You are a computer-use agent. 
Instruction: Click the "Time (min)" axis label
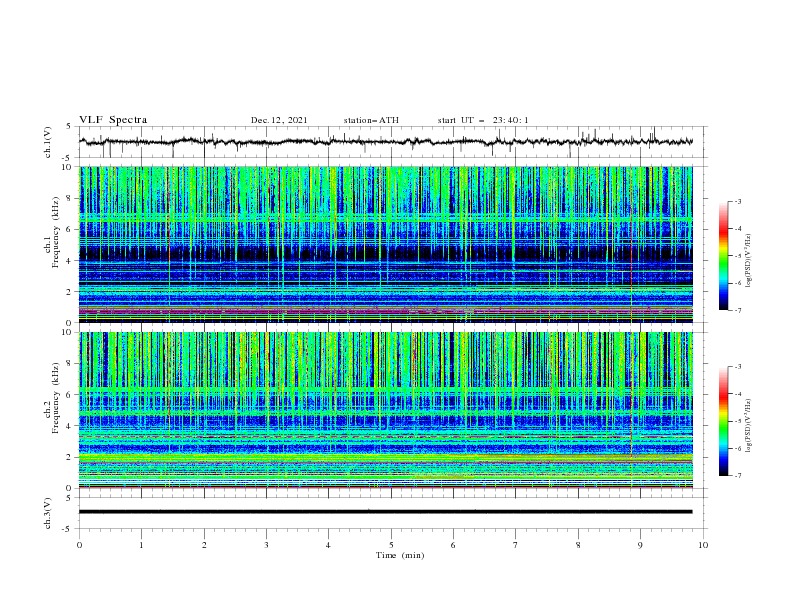(x=400, y=555)
